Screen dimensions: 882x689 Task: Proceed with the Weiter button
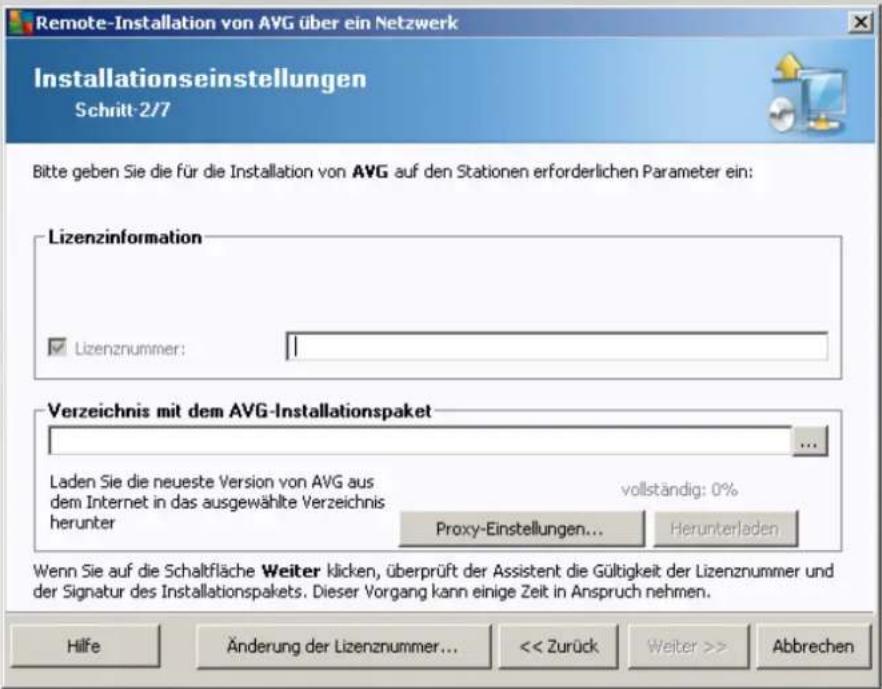688,646
